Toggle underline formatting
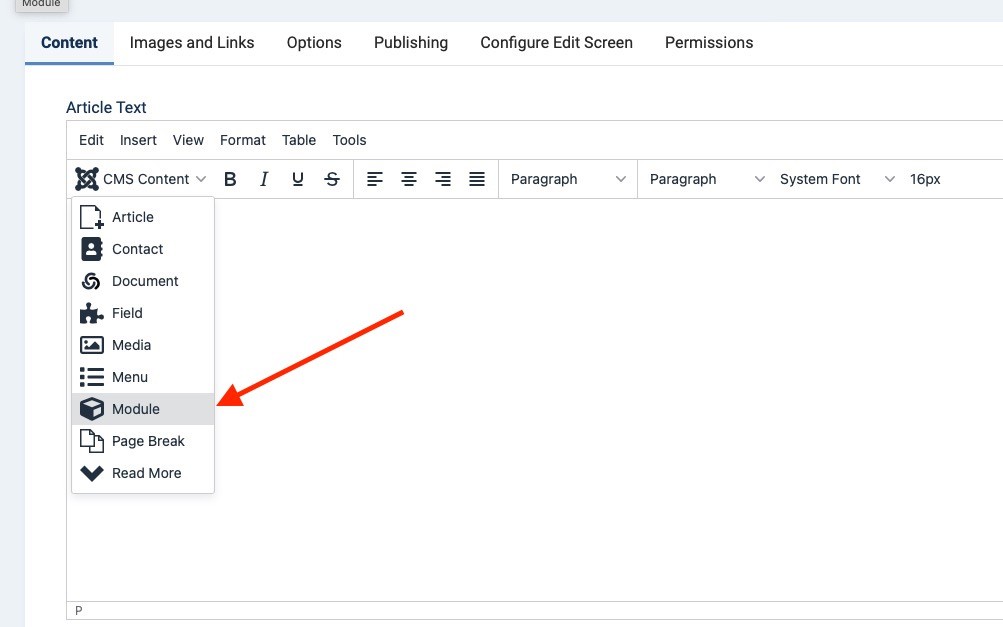The width and height of the screenshot is (1003, 627). [298, 179]
